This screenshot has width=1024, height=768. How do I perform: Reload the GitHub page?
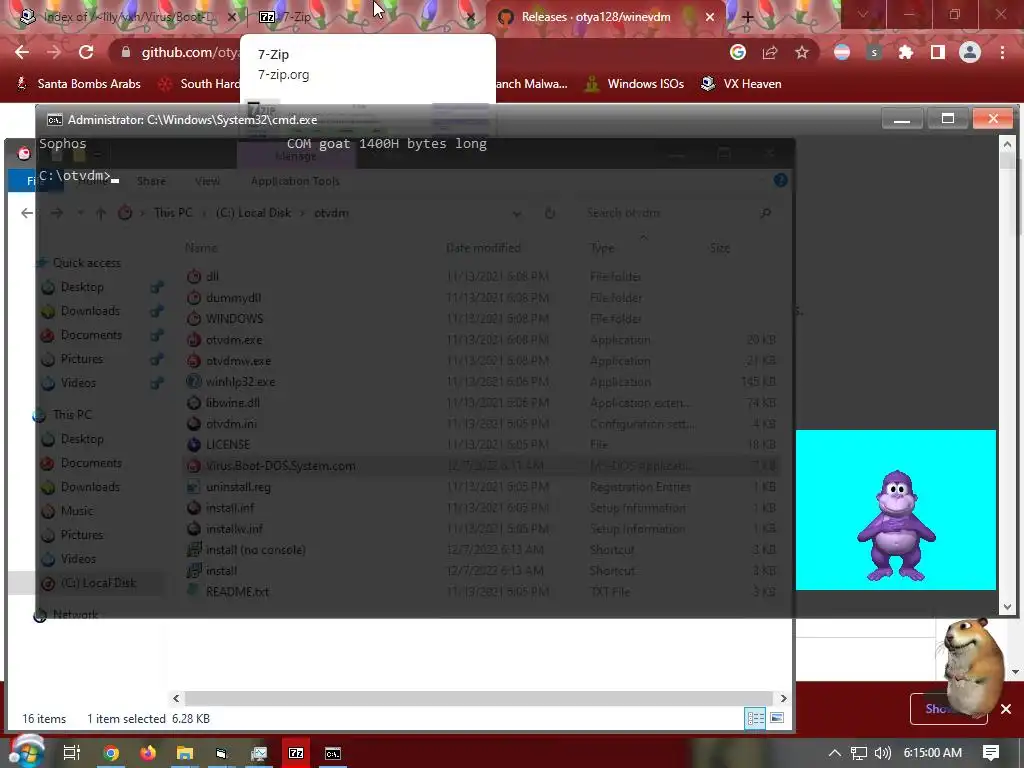click(86, 52)
